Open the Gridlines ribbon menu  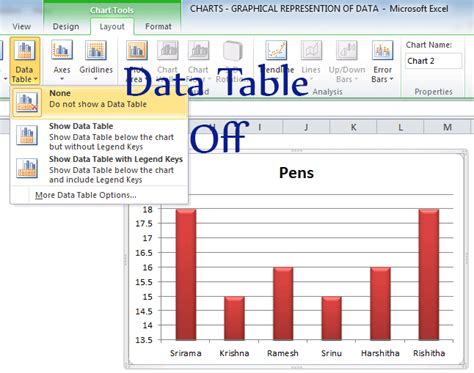(x=96, y=61)
